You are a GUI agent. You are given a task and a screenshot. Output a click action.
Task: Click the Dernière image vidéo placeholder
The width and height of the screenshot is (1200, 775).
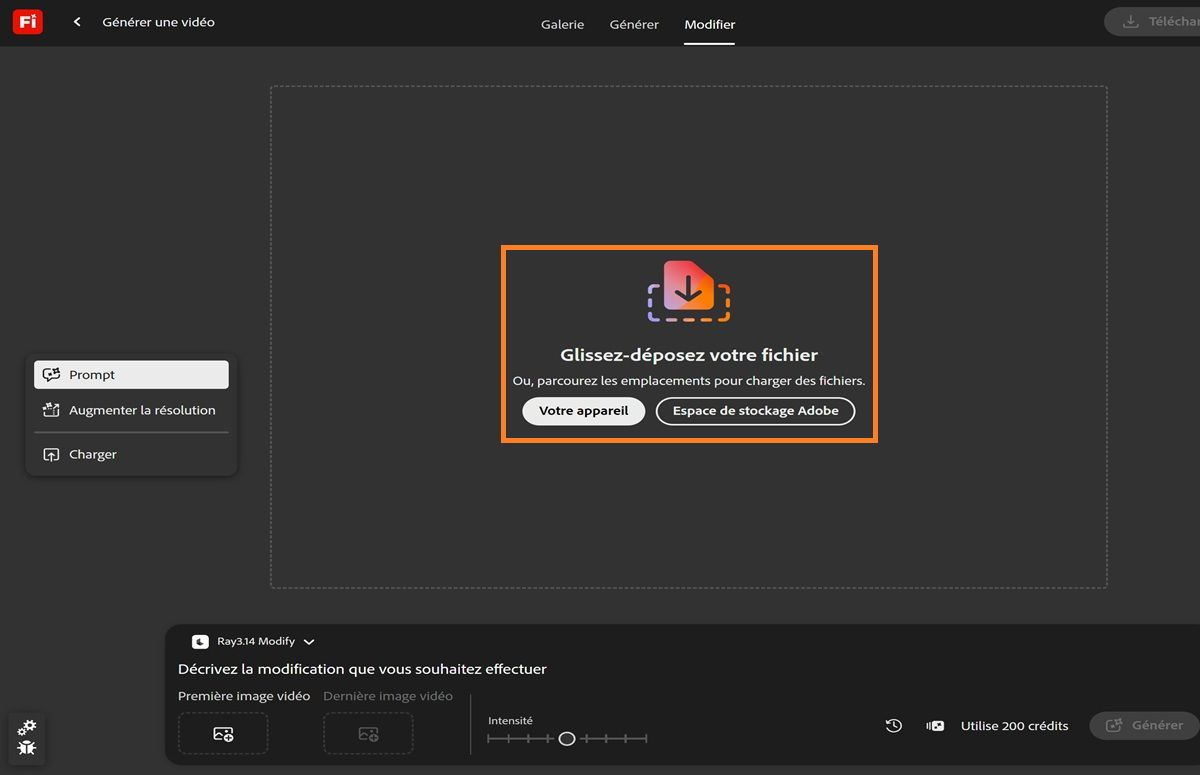(x=368, y=734)
